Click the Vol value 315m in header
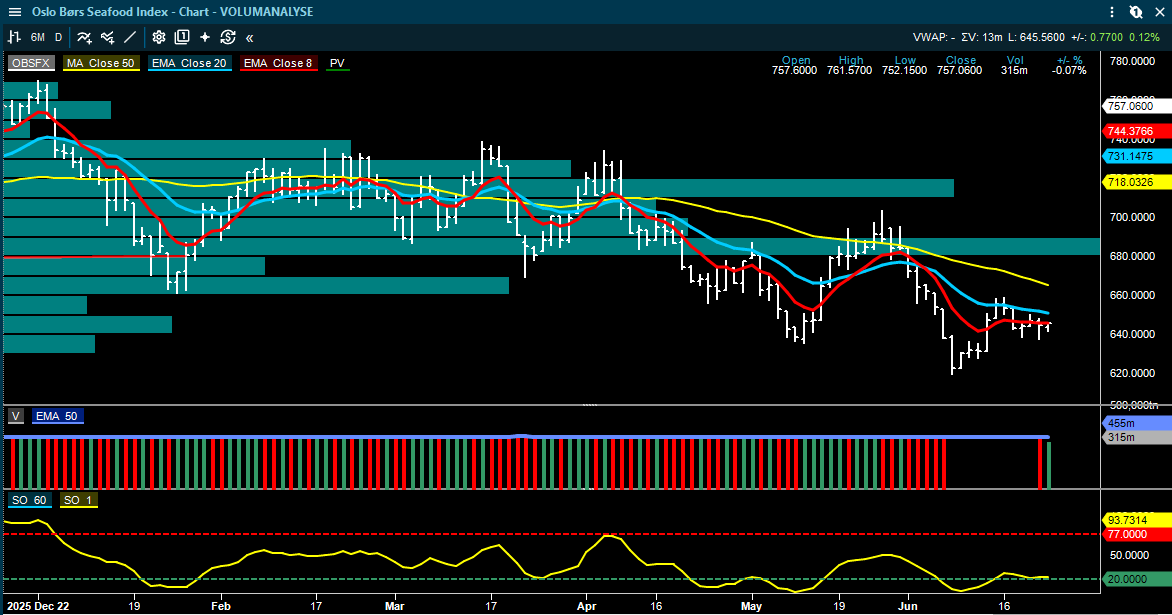This screenshot has height=615, width=1172. (1014, 70)
